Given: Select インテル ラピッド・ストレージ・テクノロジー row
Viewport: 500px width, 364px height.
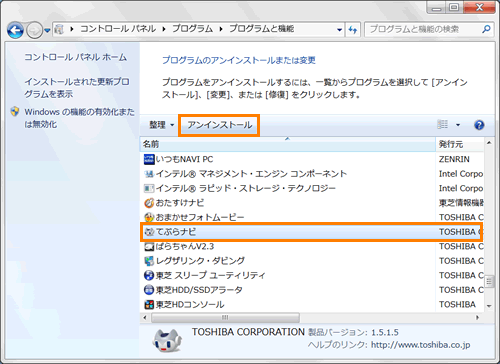Looking at the screenshot, I should coord(312,188).
